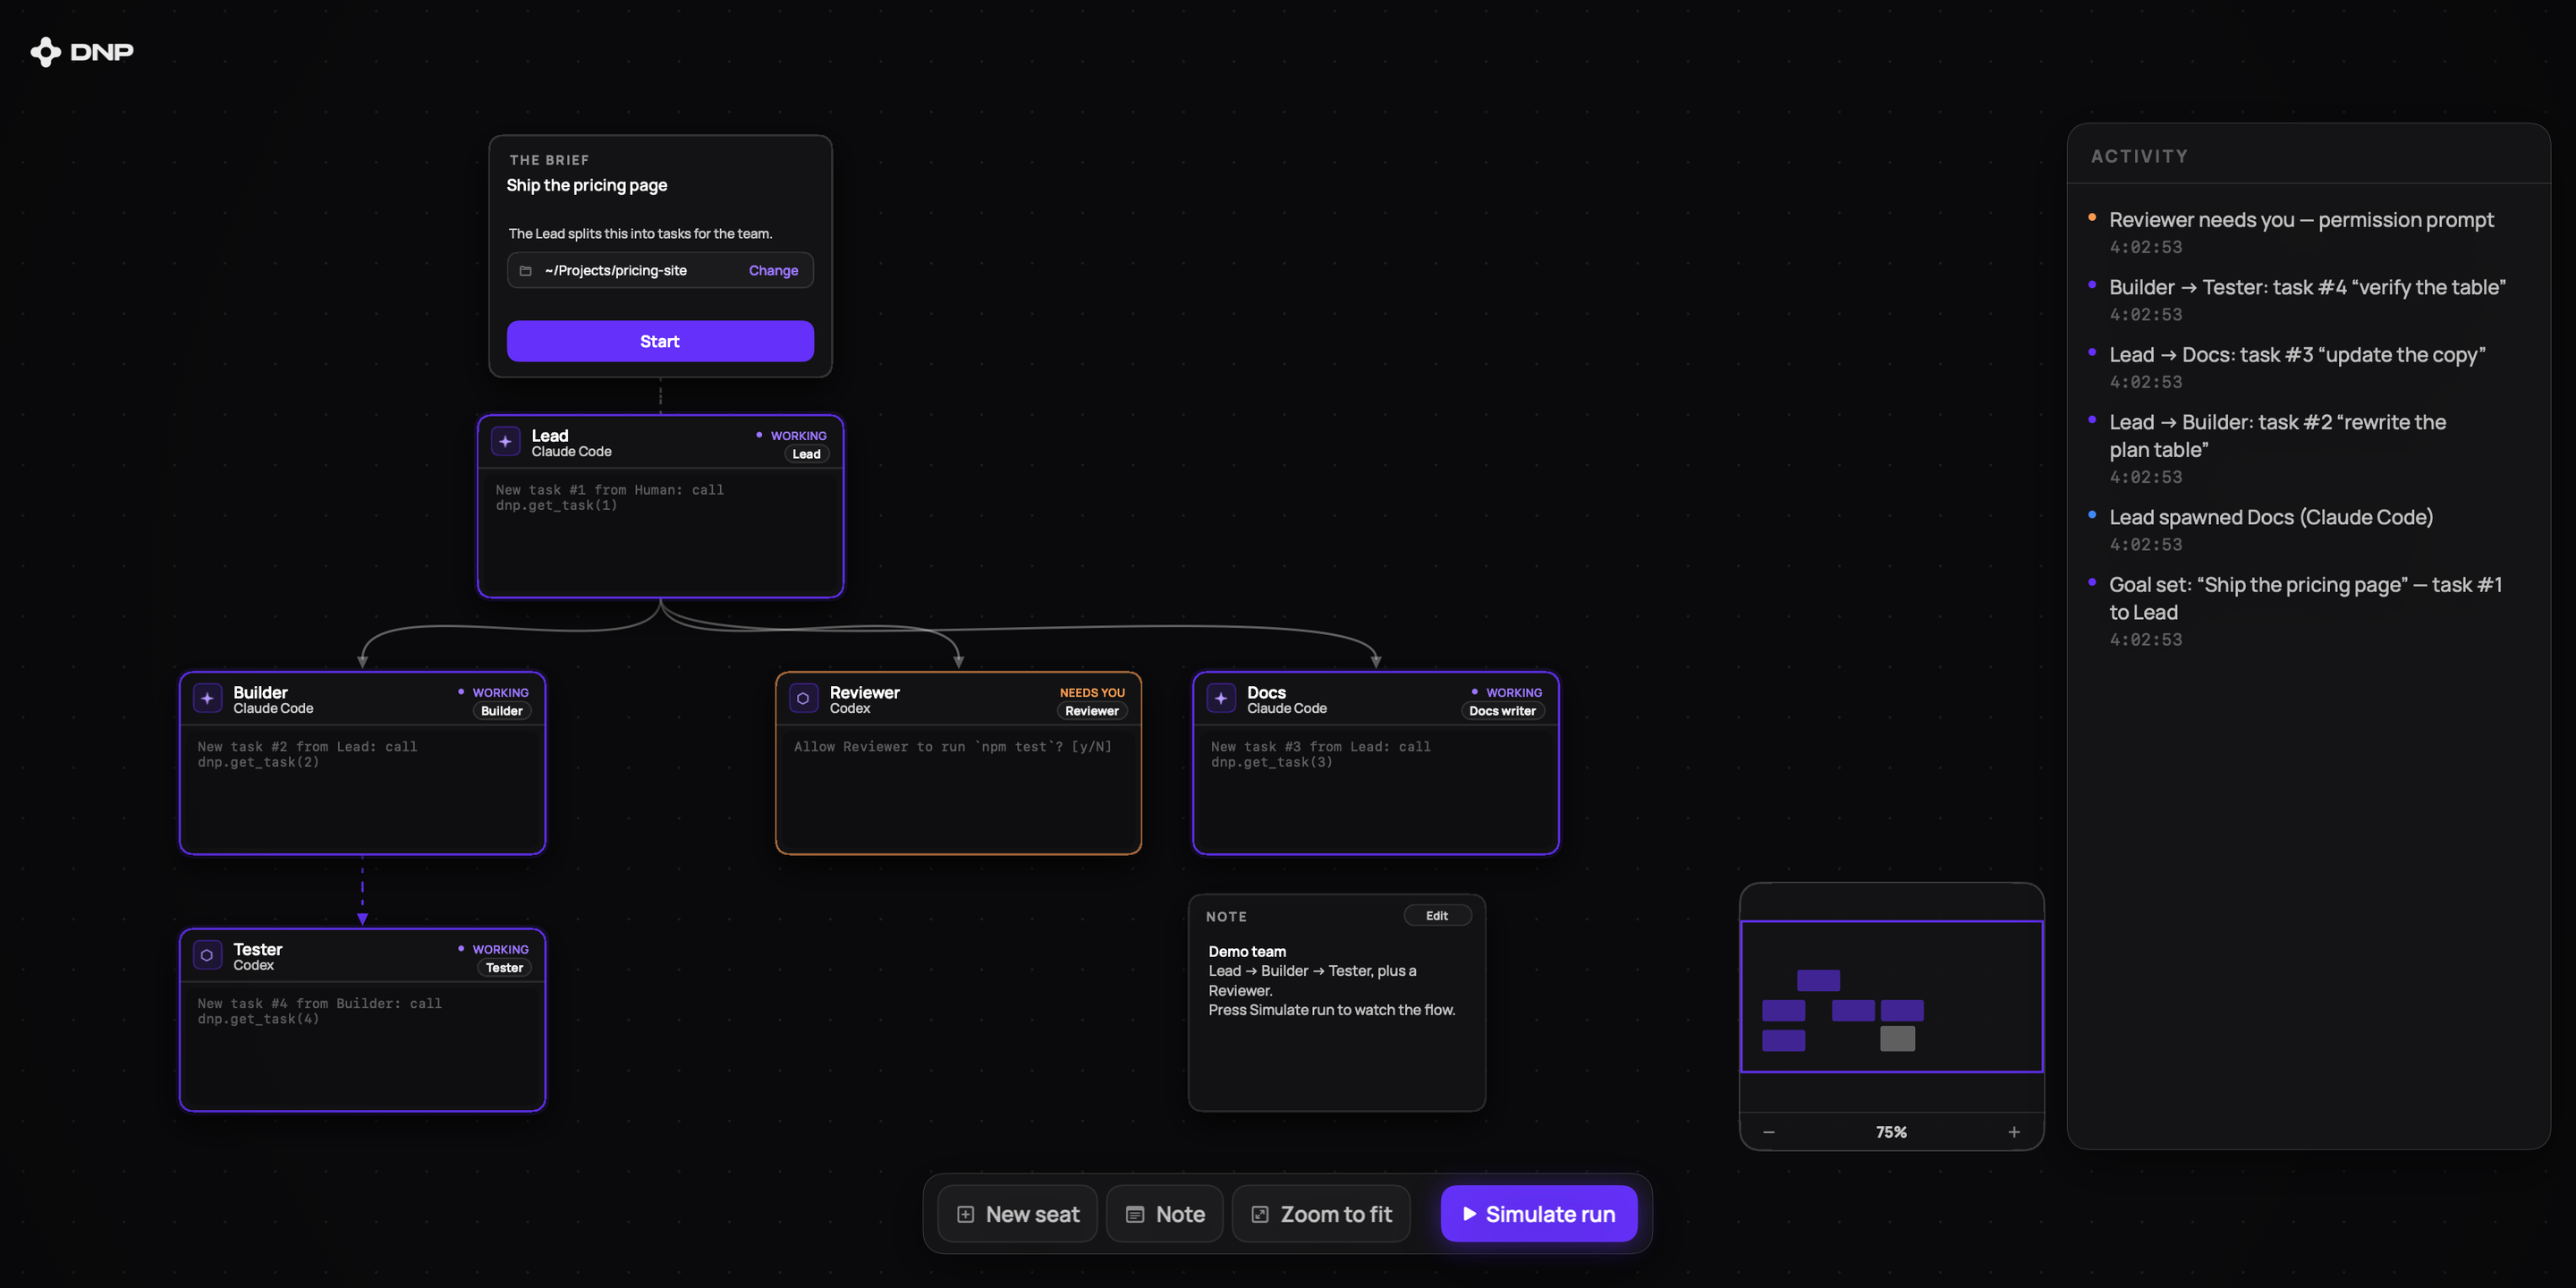Click the folder icon beside ~/Projects/pricing-site

coord(526,271)
